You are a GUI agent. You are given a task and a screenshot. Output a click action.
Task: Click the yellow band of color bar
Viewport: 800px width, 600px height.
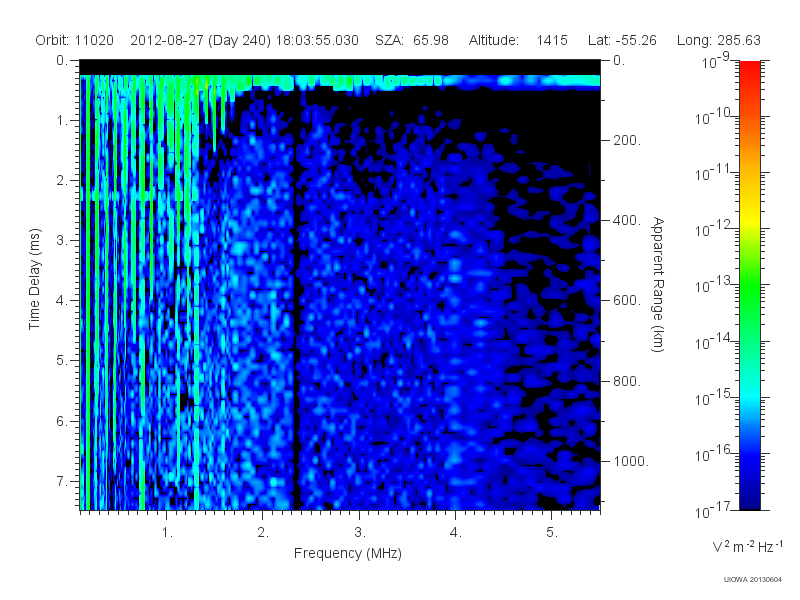tap(750, 219)
